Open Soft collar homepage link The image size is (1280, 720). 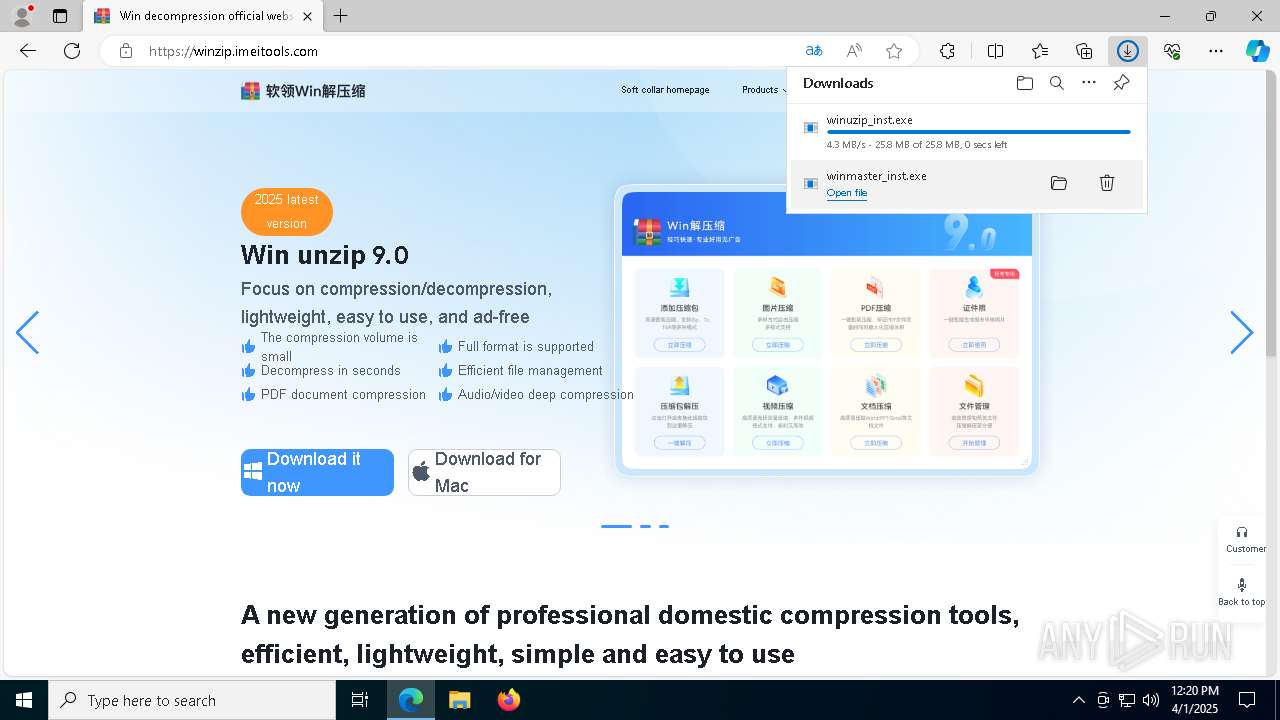coord(665,90)
